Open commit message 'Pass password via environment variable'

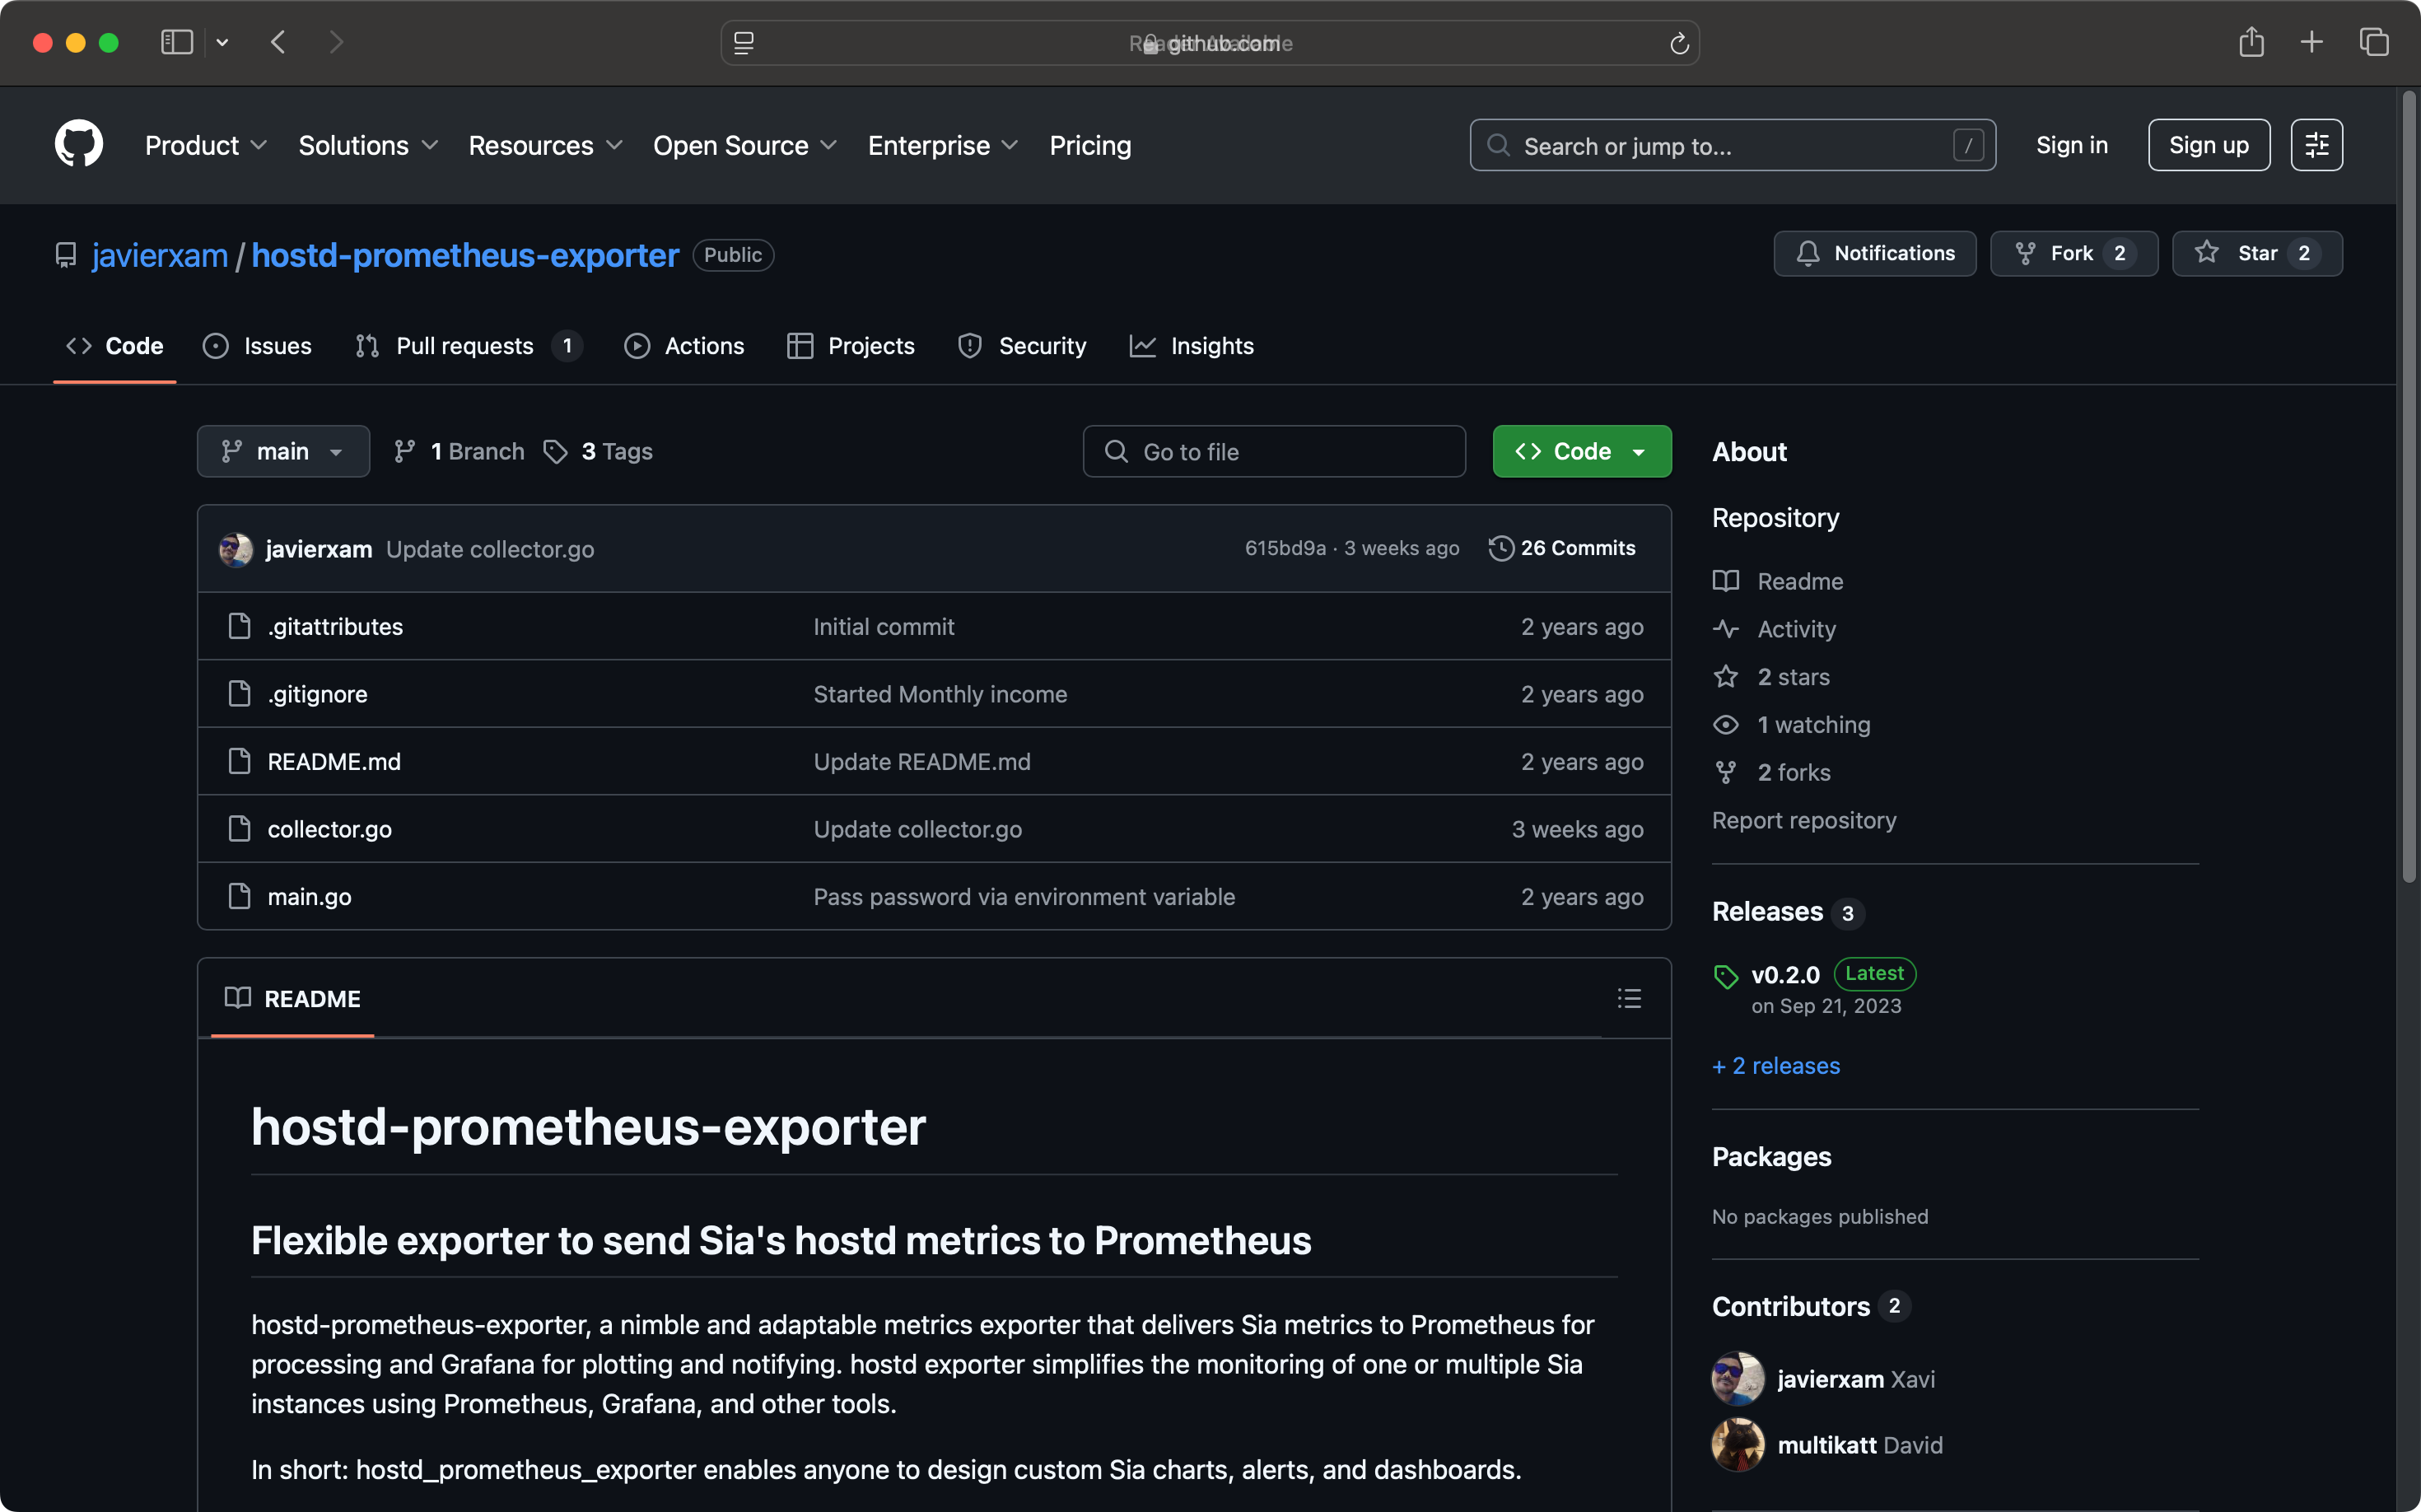(x=1024, y=896)
